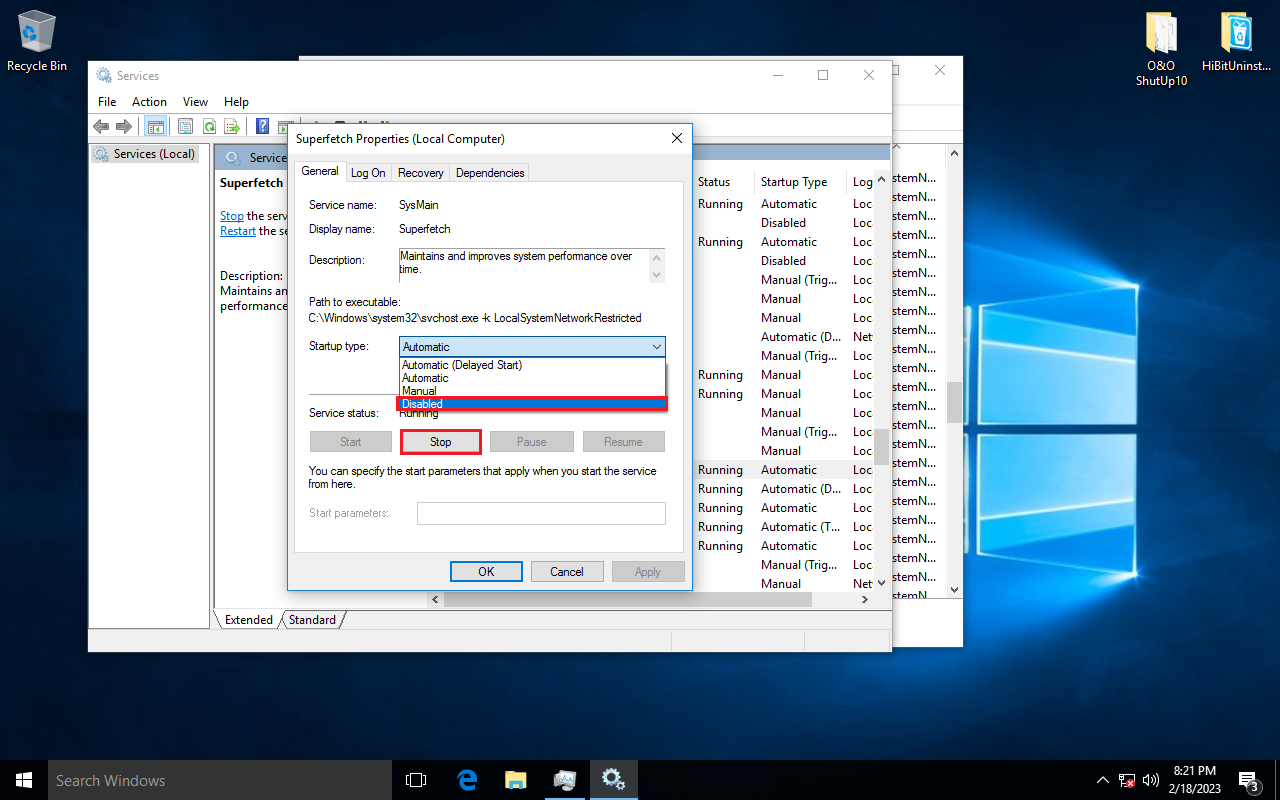Image resolution: width=1280 pixels, height=800 pixels.
Task: Click the volume speaker tray icon
Action: [x=1151, y=780]
